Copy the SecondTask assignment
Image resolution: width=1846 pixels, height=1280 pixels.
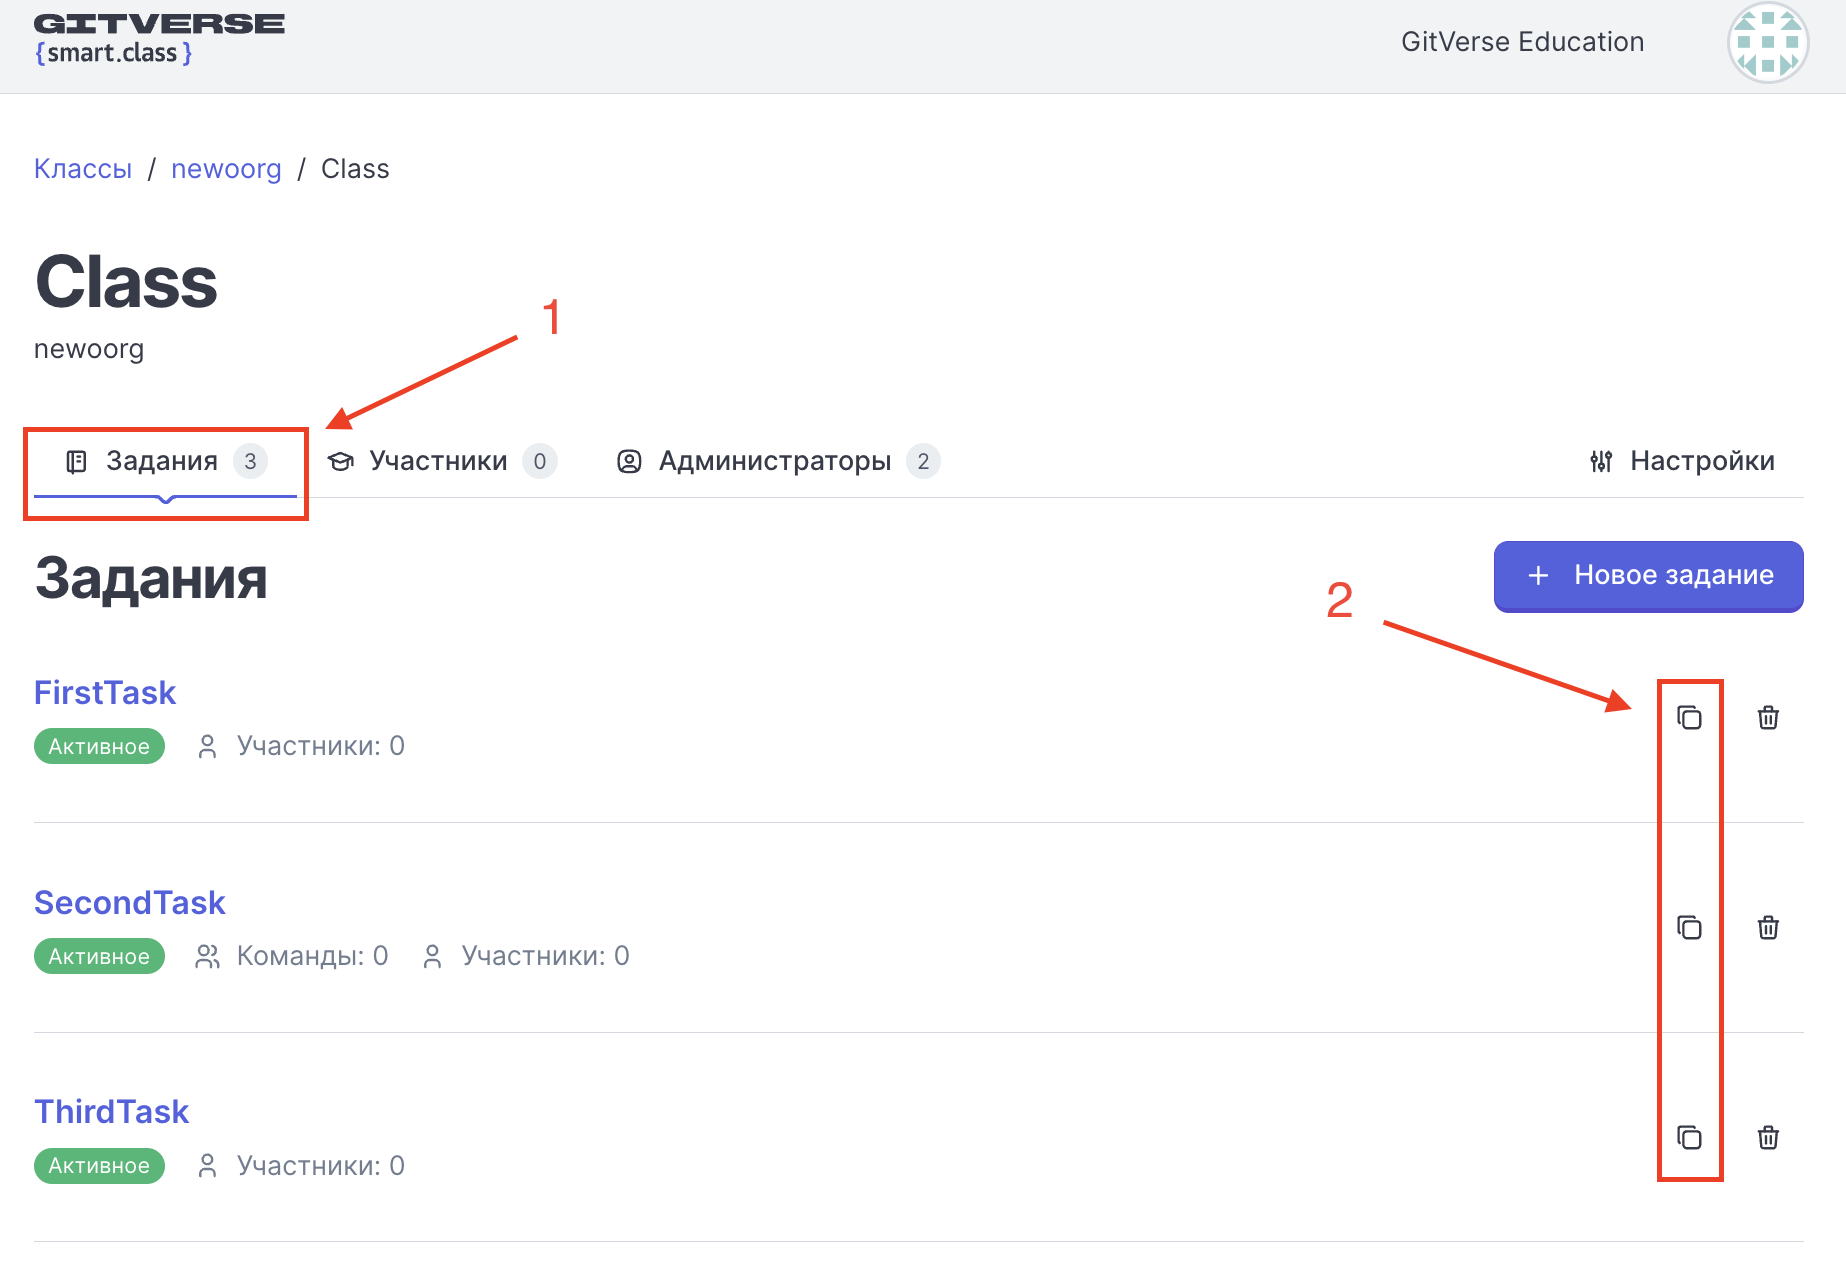1689,927
